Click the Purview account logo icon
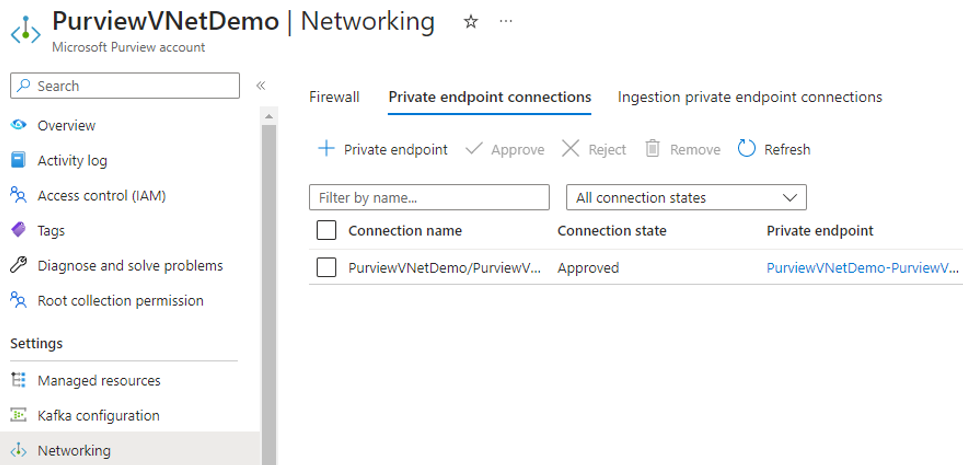 (25, 29)
